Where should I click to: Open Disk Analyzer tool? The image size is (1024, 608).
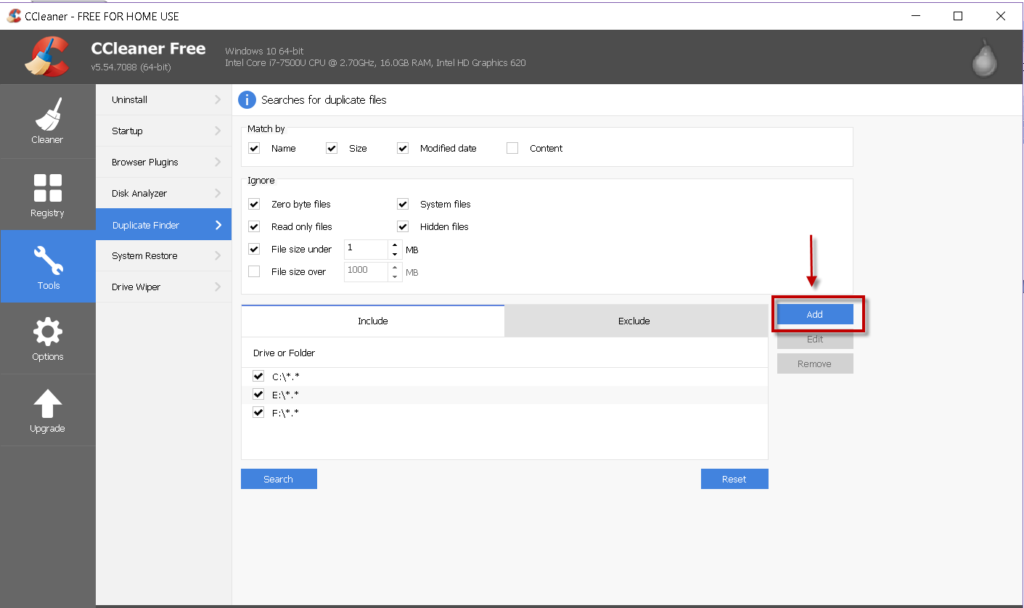click(163, 193)
